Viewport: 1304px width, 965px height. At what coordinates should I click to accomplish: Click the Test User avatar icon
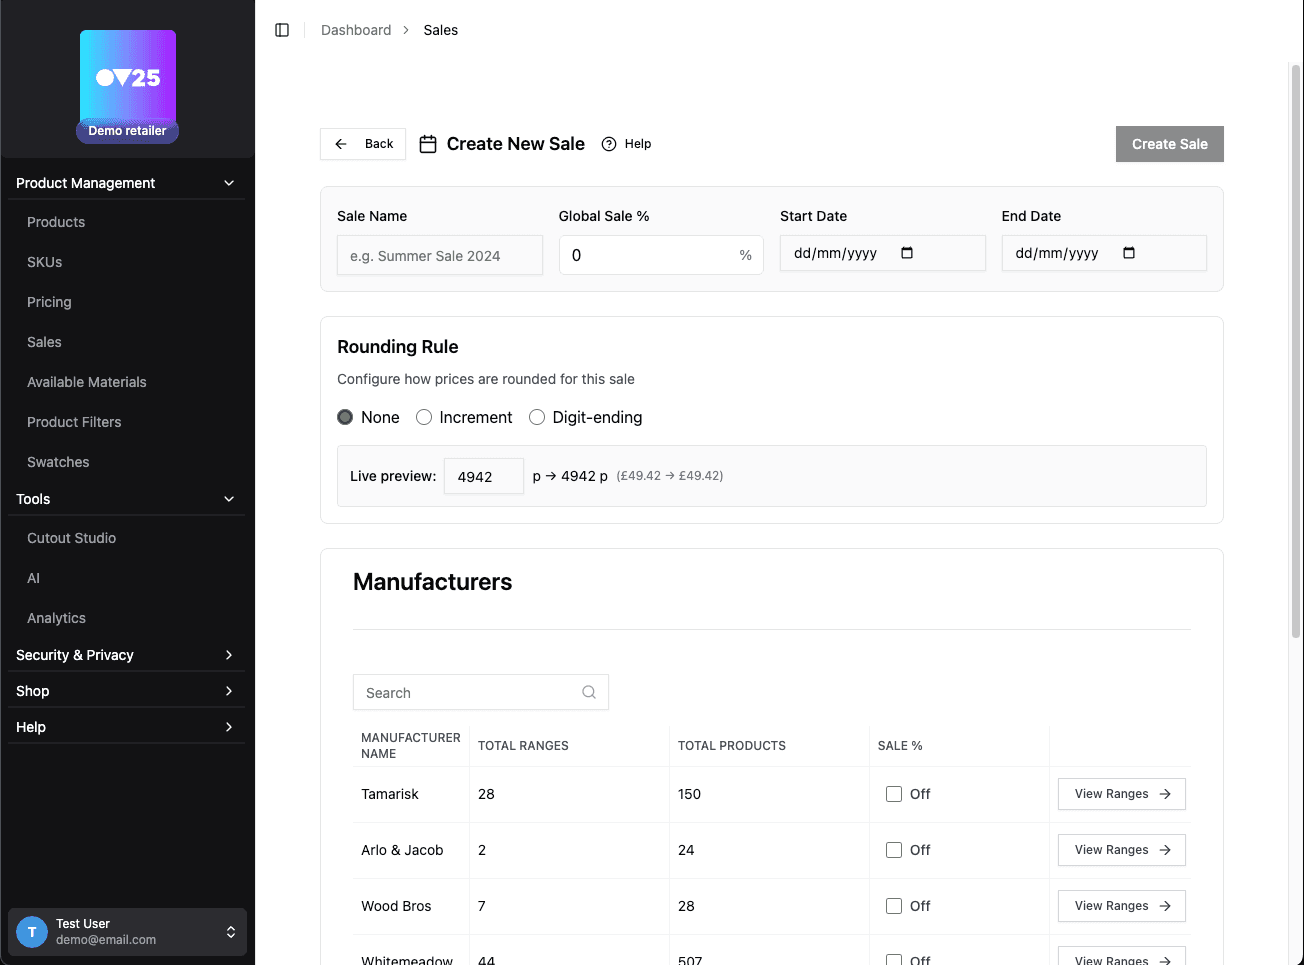click(x=32, y=932)
